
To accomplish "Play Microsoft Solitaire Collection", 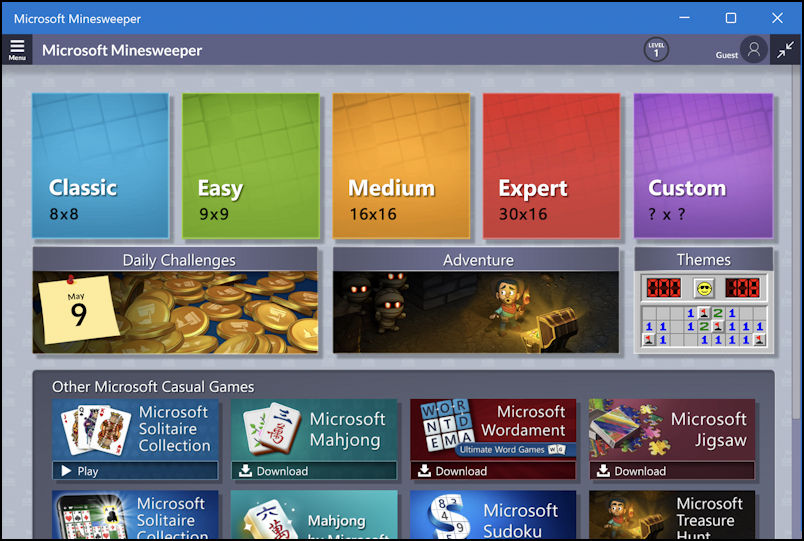I will point(135,471).
